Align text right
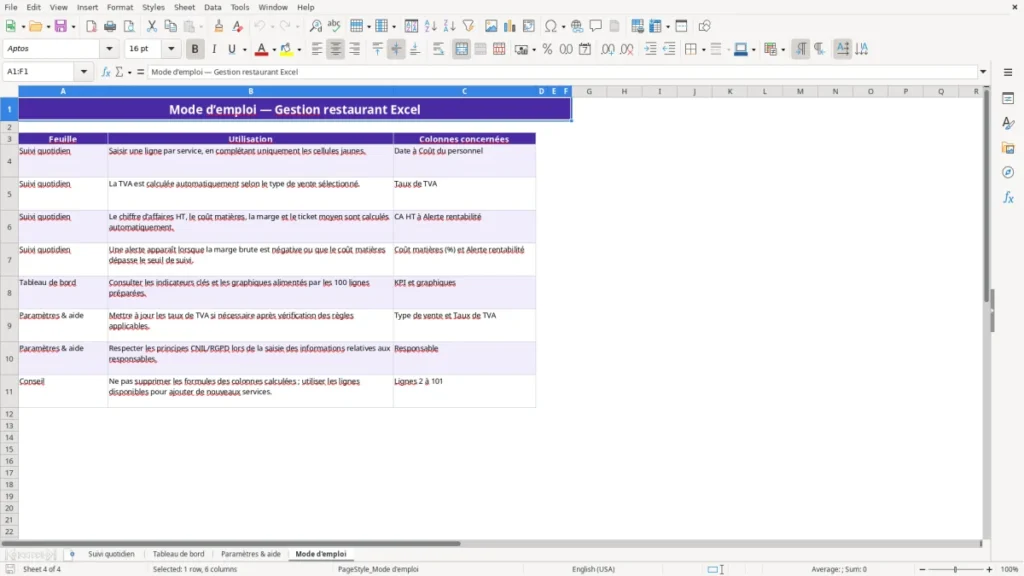The height and width of the screenshot is (576, 1024). click(355, 49)
